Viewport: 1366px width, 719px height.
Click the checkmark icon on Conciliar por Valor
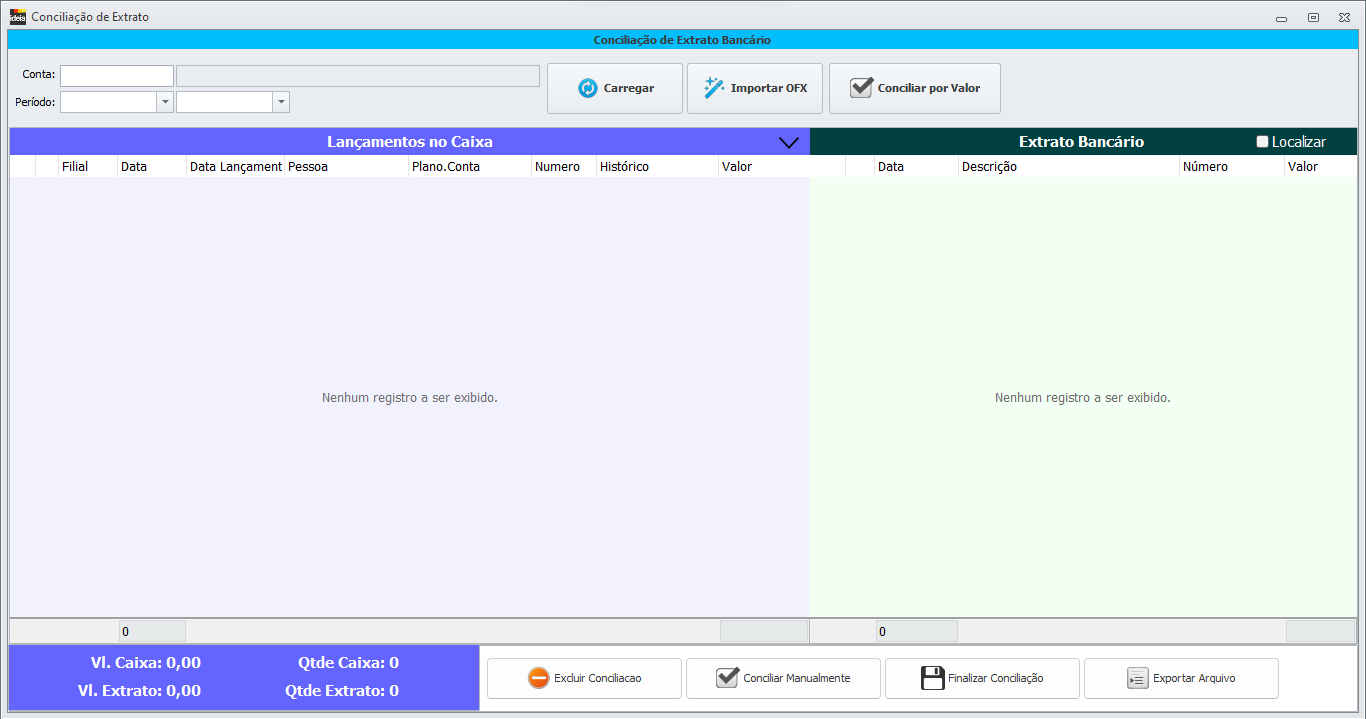861,88
